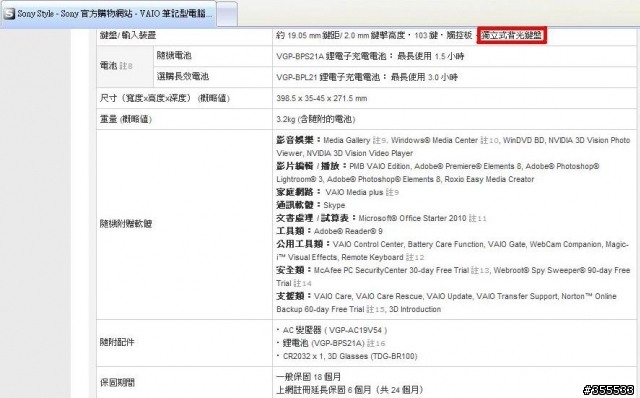Open a new blank browser tab
Viewport: 640px width, 398px height.
click(x=227, y=14)
